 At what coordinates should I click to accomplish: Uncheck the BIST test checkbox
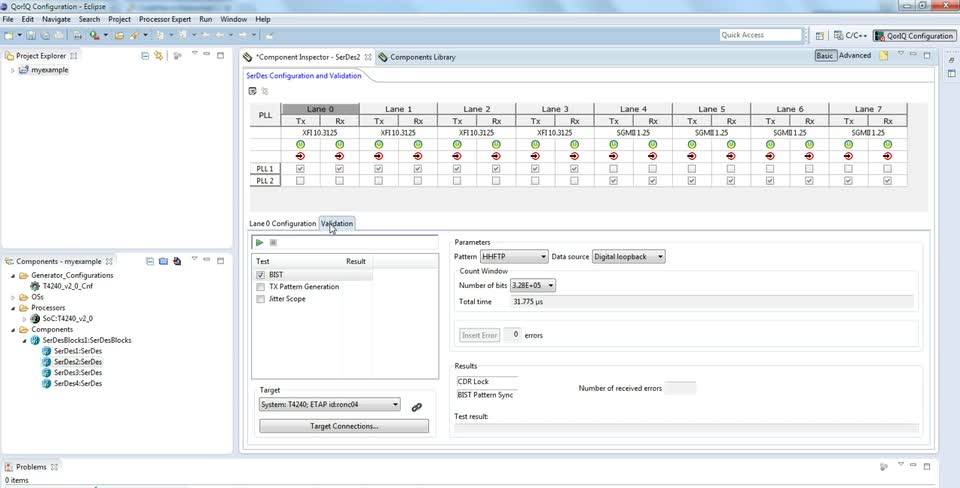261,274
